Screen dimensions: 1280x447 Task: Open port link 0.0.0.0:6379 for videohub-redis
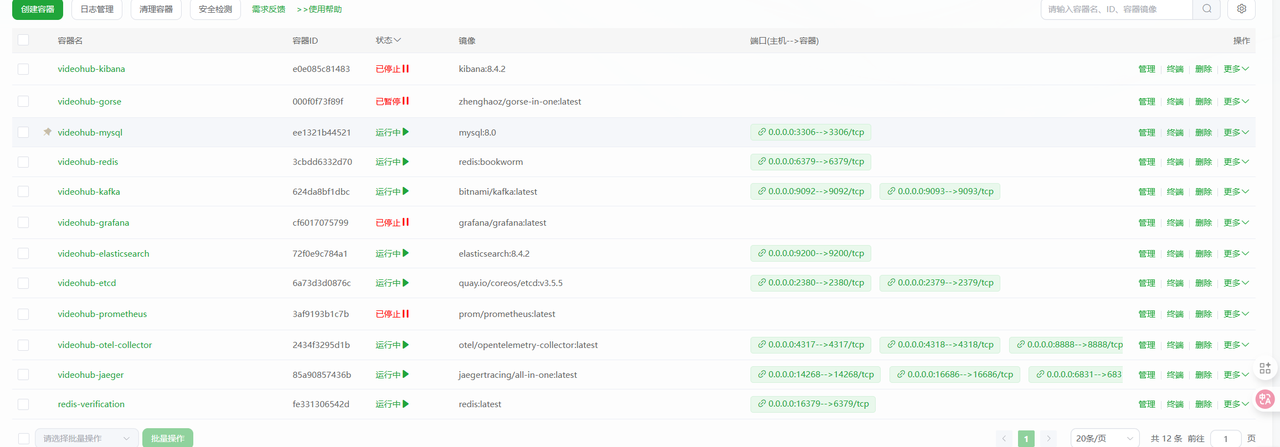pyautogui.click(x=811, y=161)
